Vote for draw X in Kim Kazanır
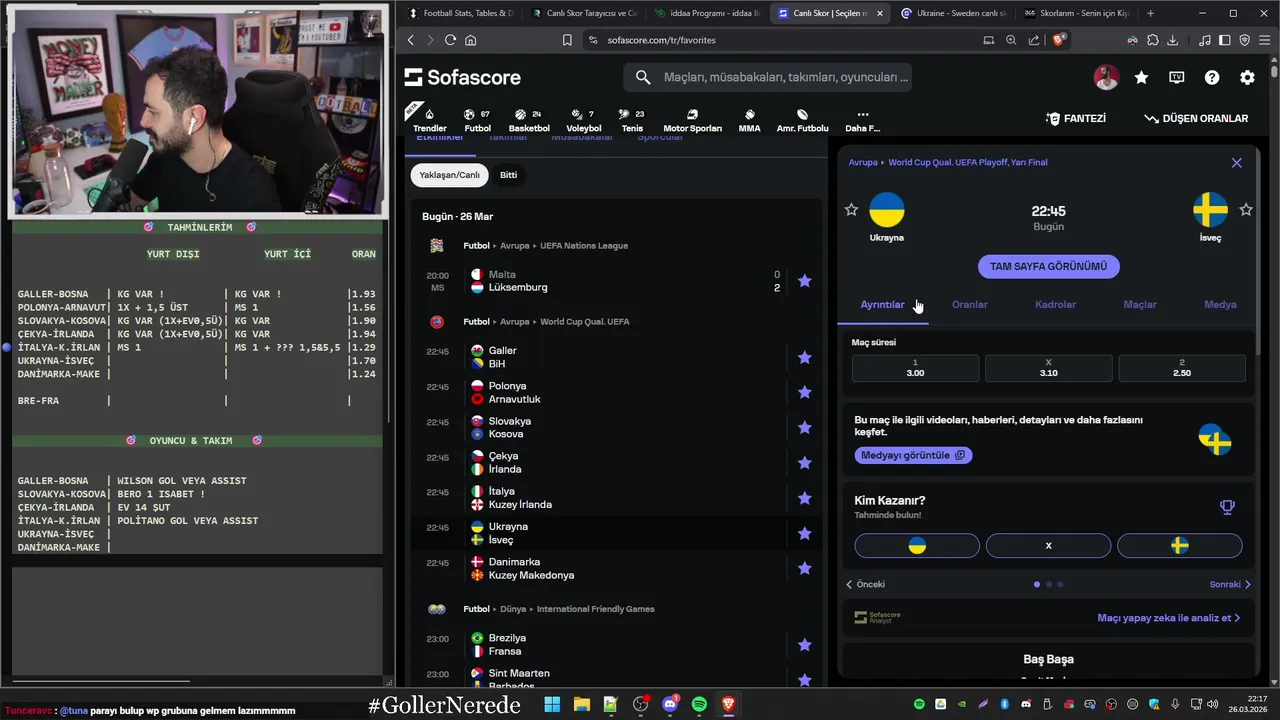 [1048, 545]
